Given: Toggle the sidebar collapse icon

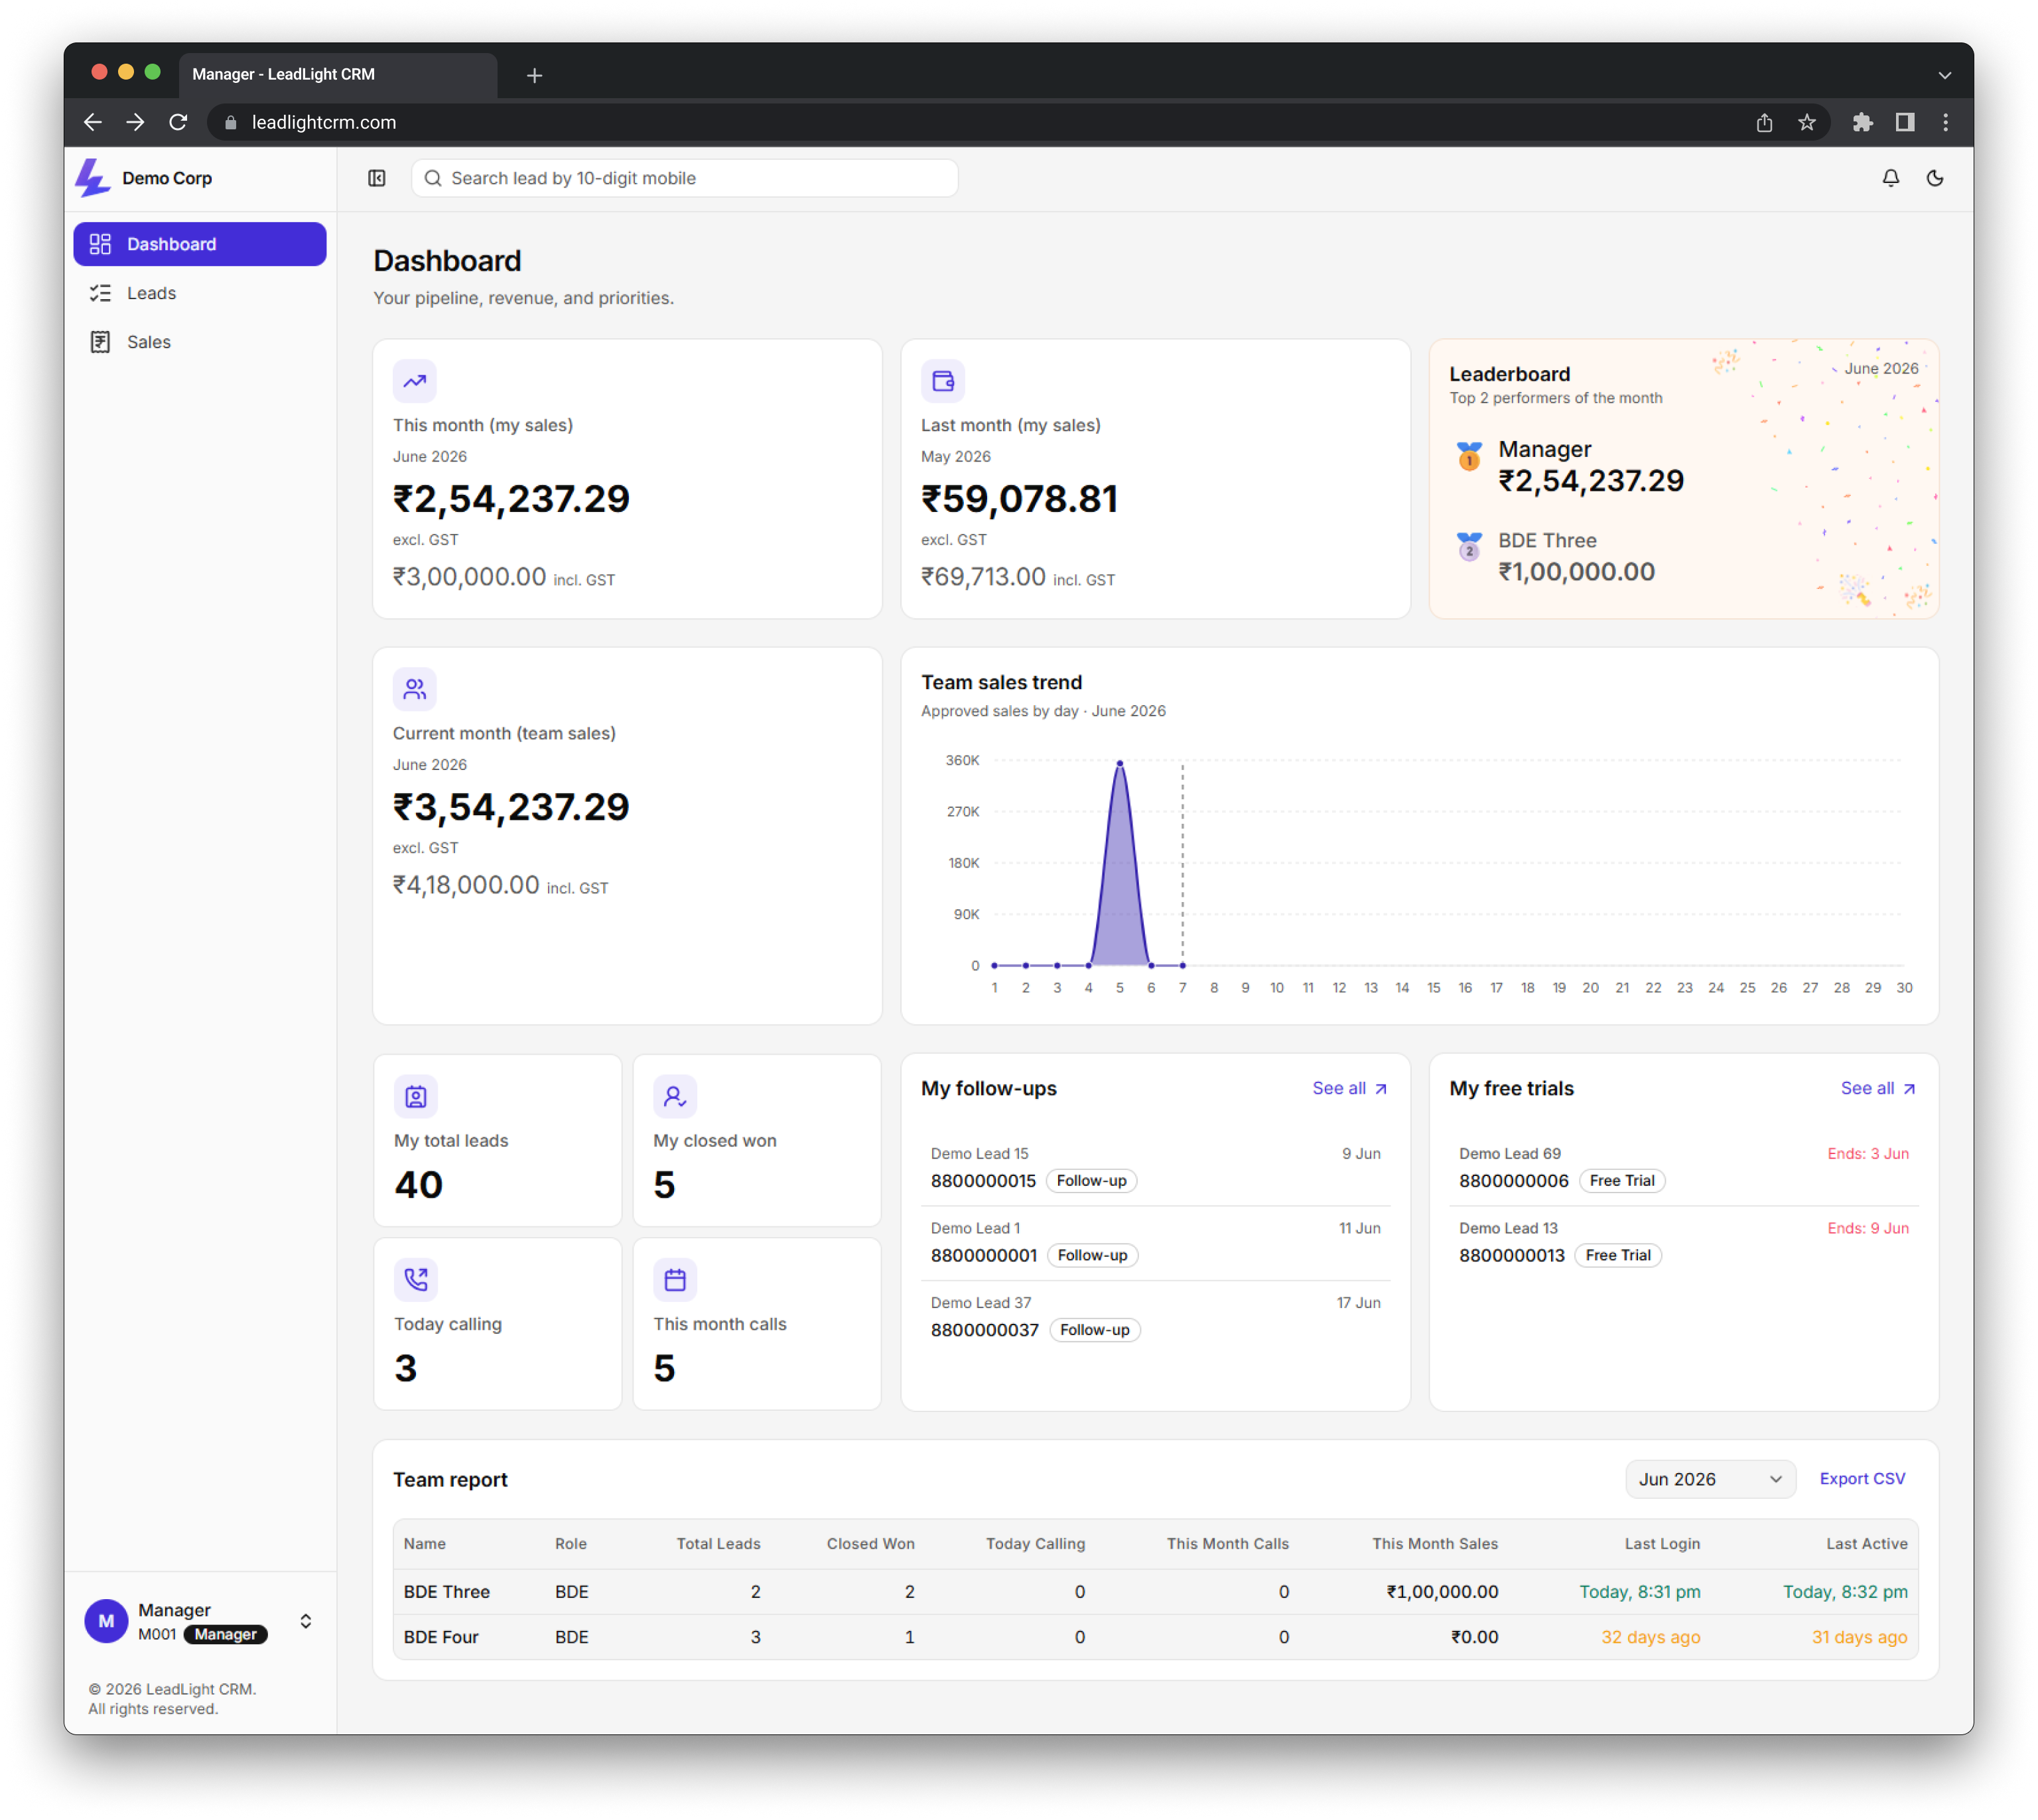Looking at the screenshot, I should pyautogui.click(x=377, y=178).
